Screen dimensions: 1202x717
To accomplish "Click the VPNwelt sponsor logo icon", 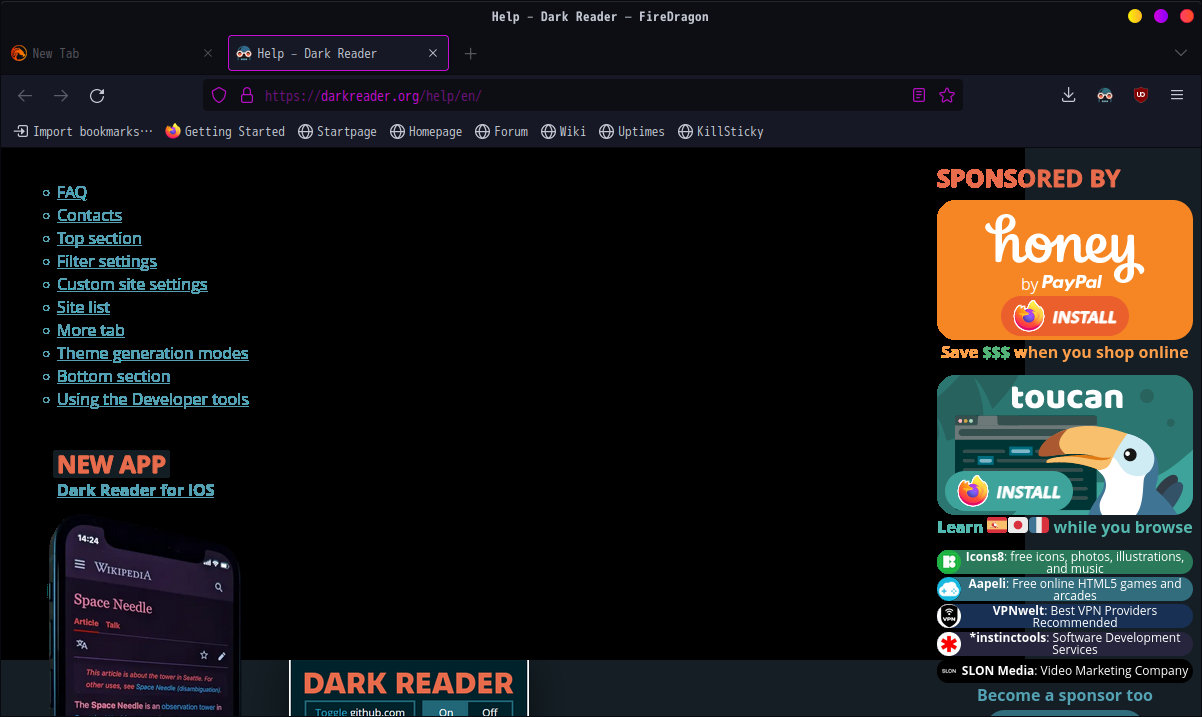I will pos(948,616).
